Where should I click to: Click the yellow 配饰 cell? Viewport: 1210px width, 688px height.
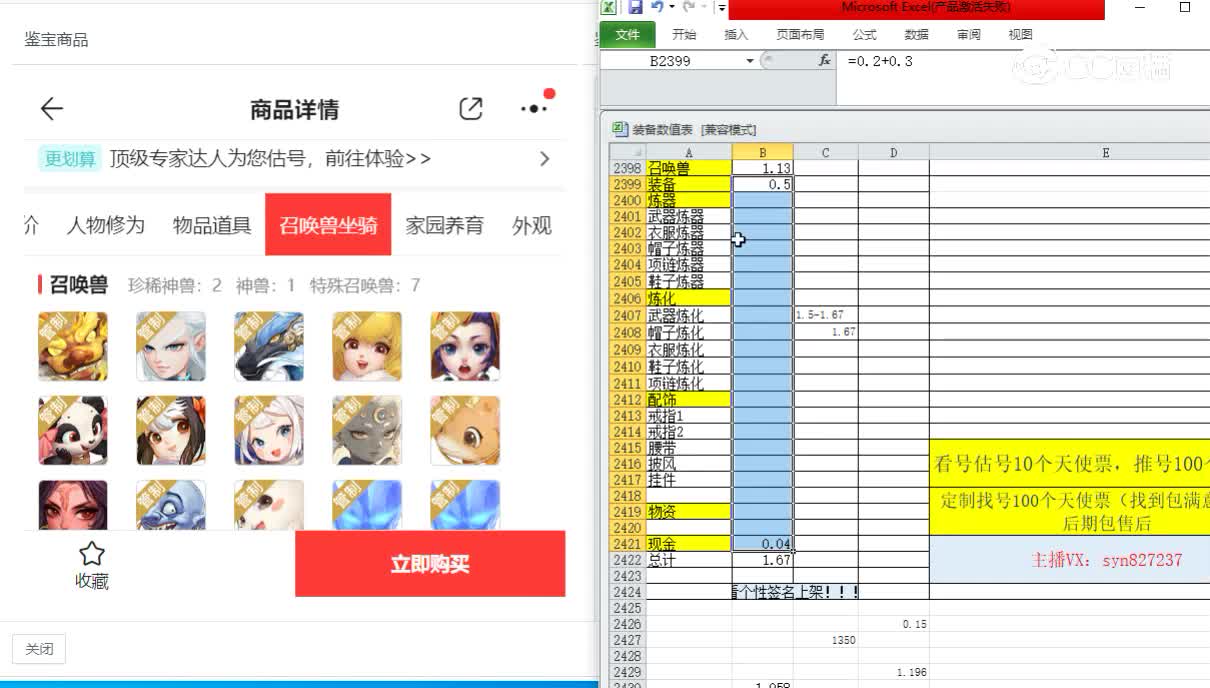click(689, 399)
